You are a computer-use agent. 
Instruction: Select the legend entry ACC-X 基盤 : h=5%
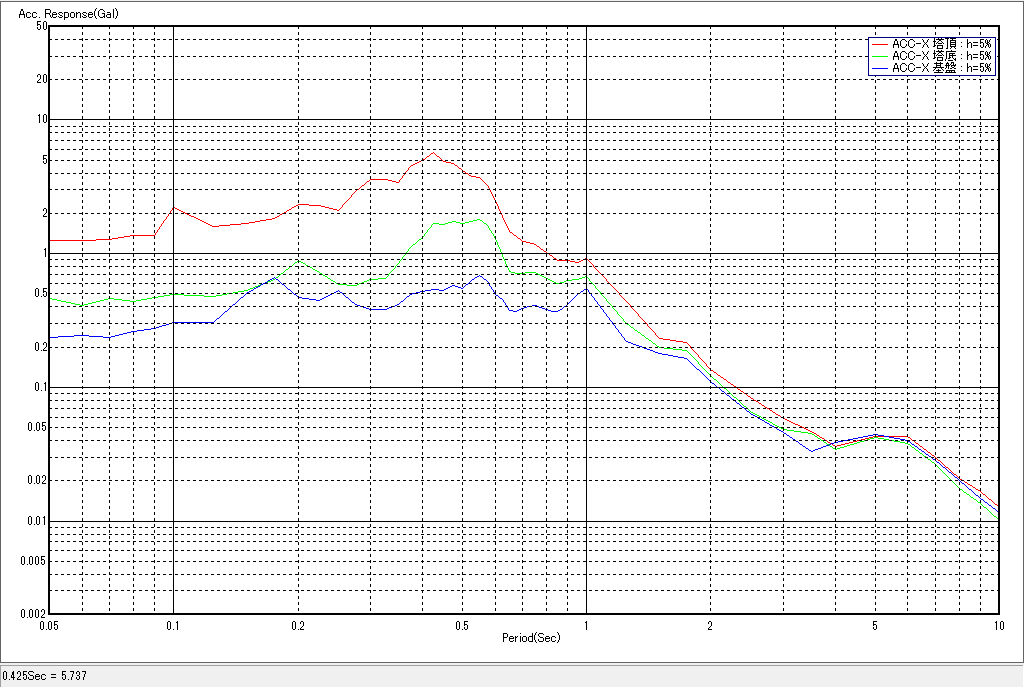click(941, 68)
